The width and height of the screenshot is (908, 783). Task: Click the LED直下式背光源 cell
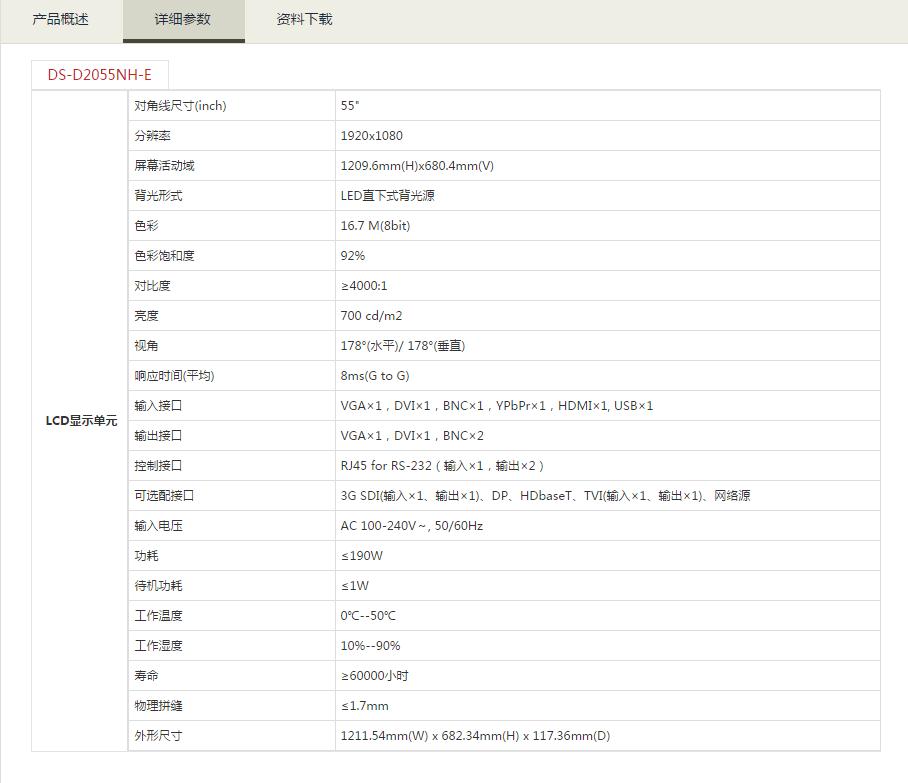(387, 196)
